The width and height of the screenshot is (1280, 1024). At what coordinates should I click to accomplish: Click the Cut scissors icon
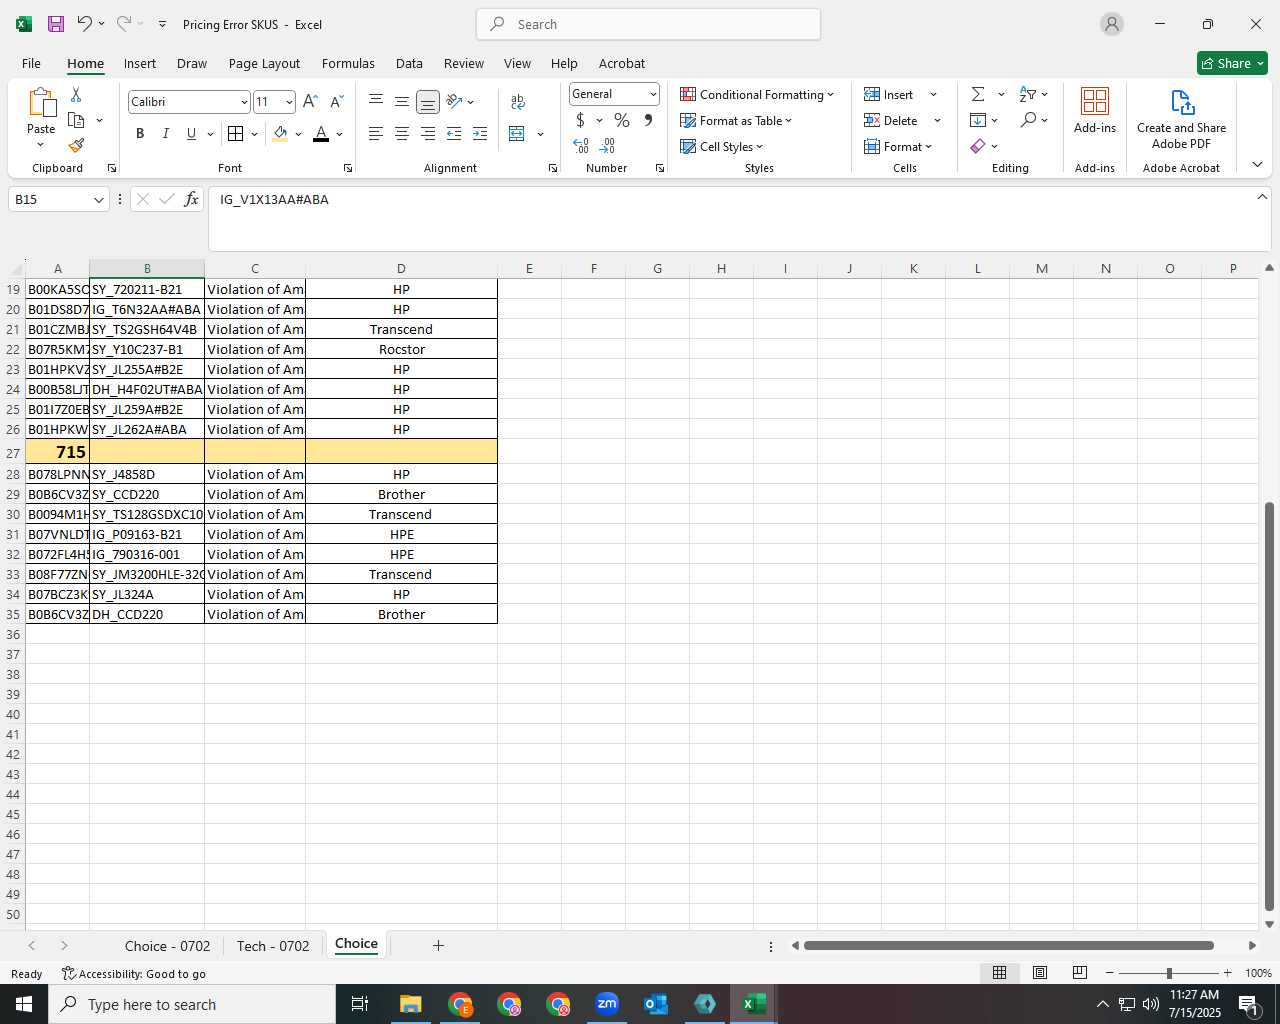(x=76, y=94)
